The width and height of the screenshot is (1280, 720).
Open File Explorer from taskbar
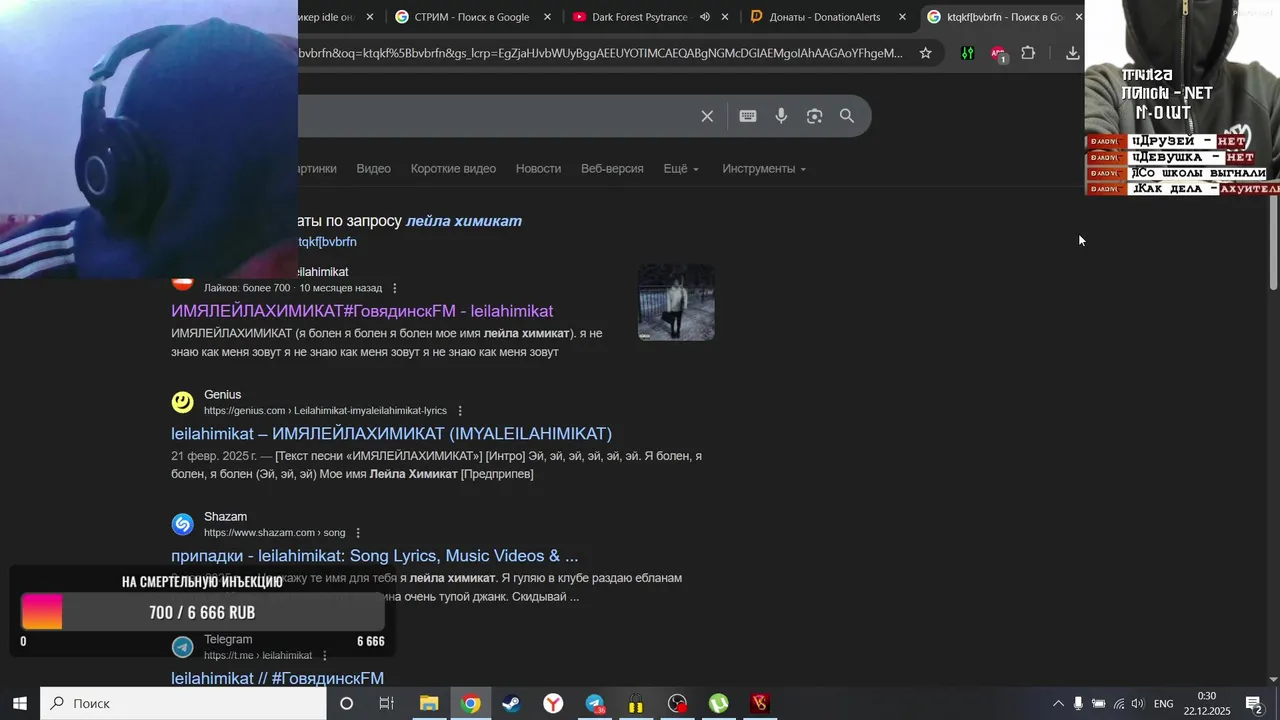[428, 703]
